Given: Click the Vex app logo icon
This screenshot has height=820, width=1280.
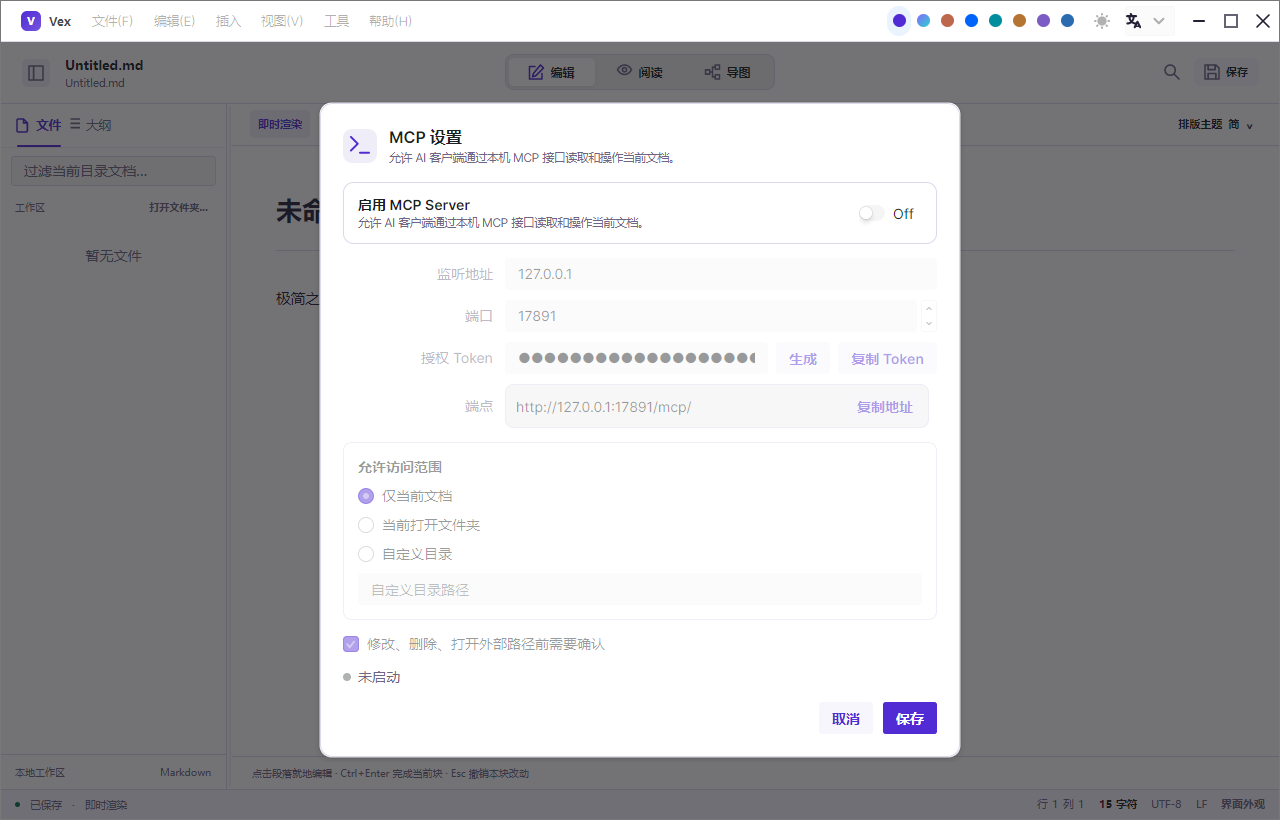Looking at the screenshot, I should [31, 21].
